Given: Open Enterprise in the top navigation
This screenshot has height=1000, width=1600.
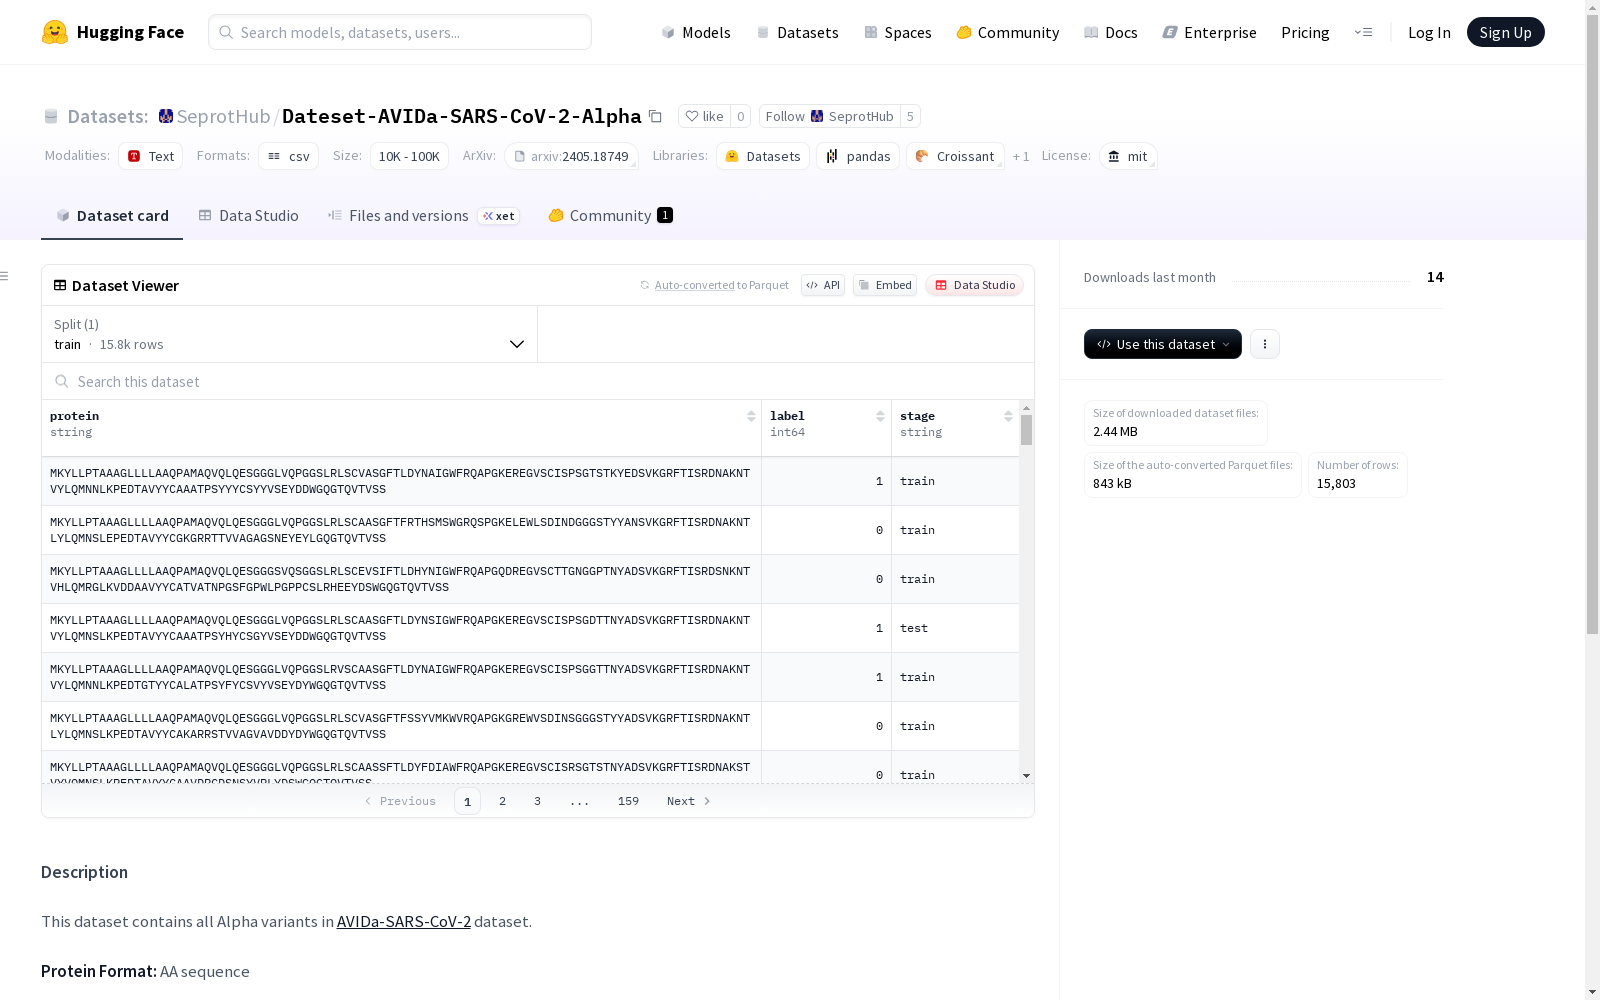Looking at the screenshot, I should pos(1209,32).
